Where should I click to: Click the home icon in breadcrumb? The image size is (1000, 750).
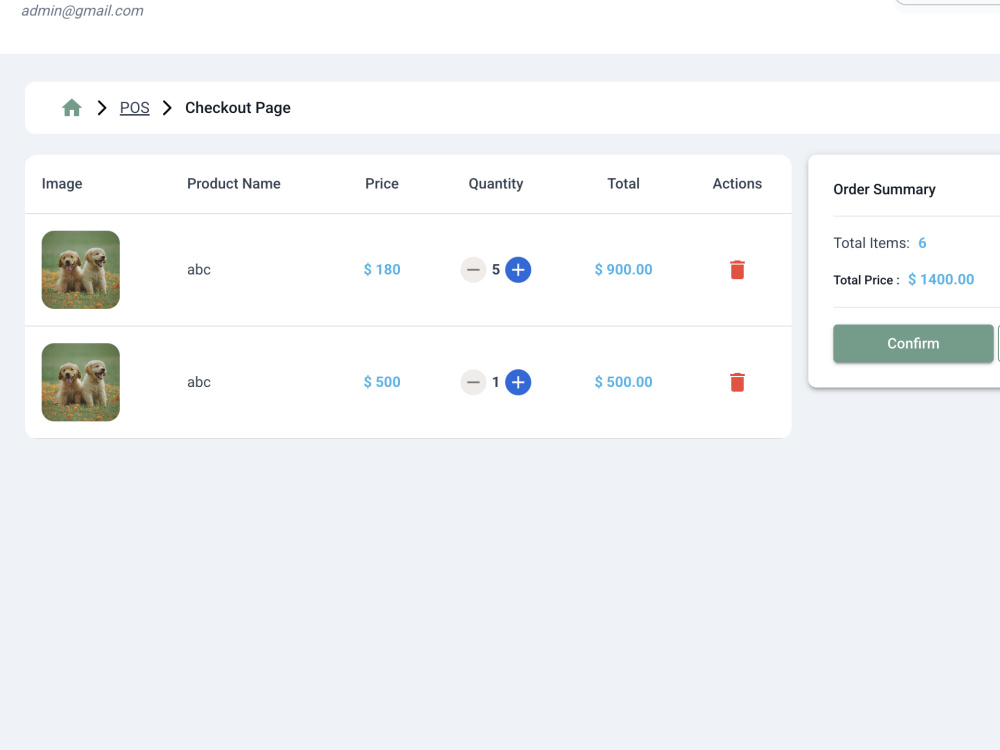pyautogui.click(x=72, y=108)
